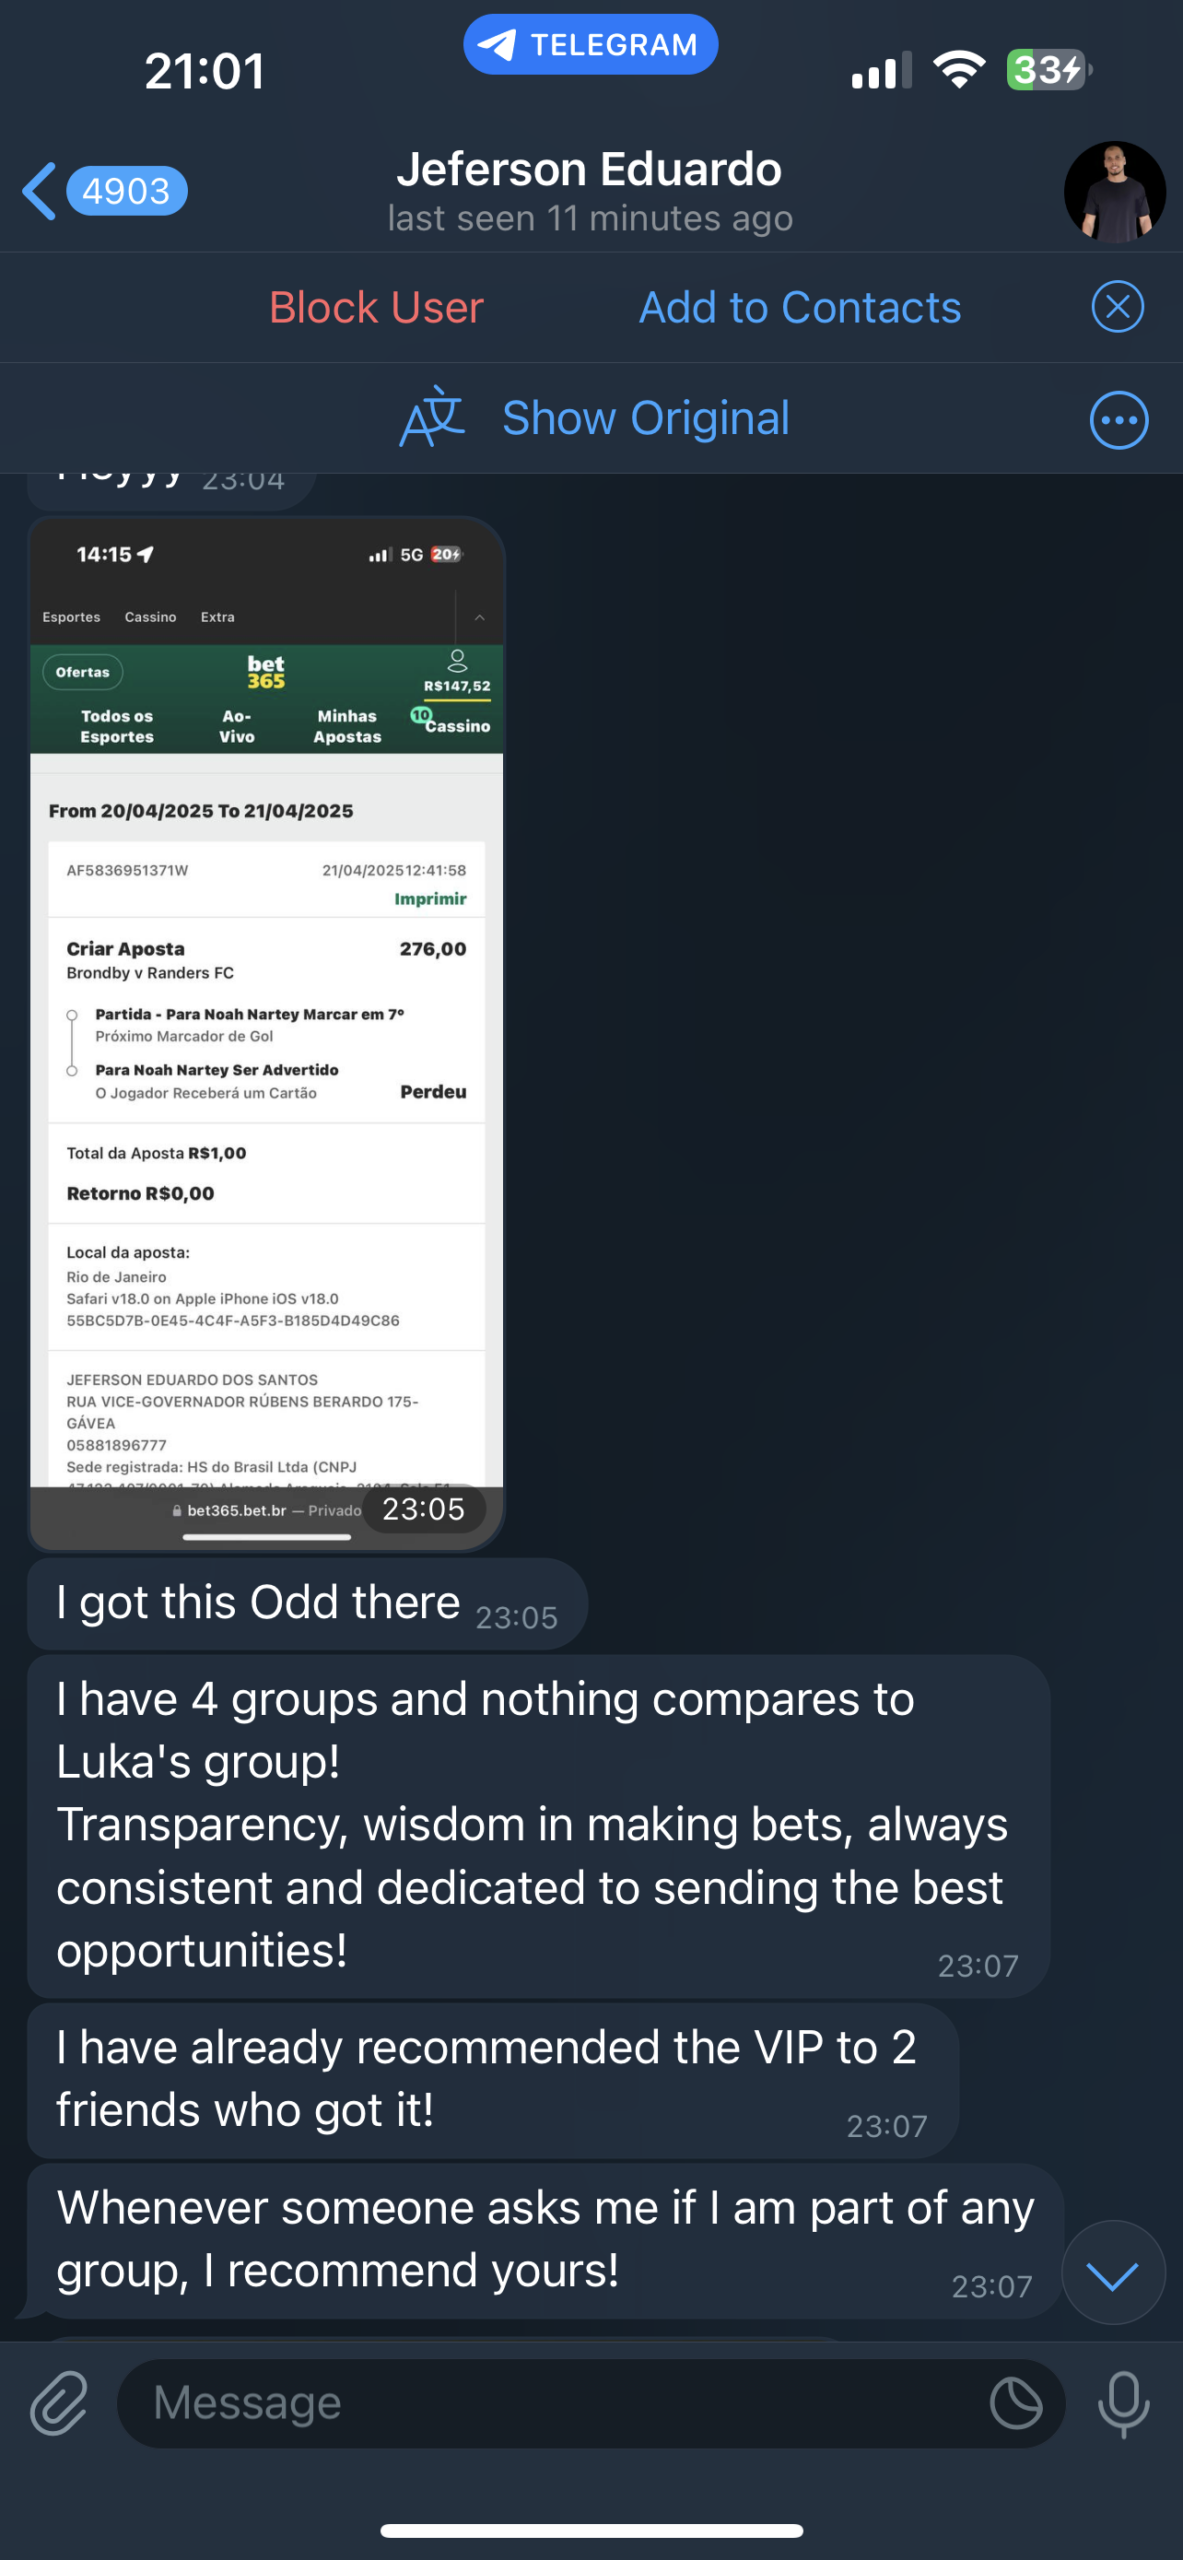Toggle Show Original translation
This screenshot has height=2560, width=1183.
[x=645, y=418]
